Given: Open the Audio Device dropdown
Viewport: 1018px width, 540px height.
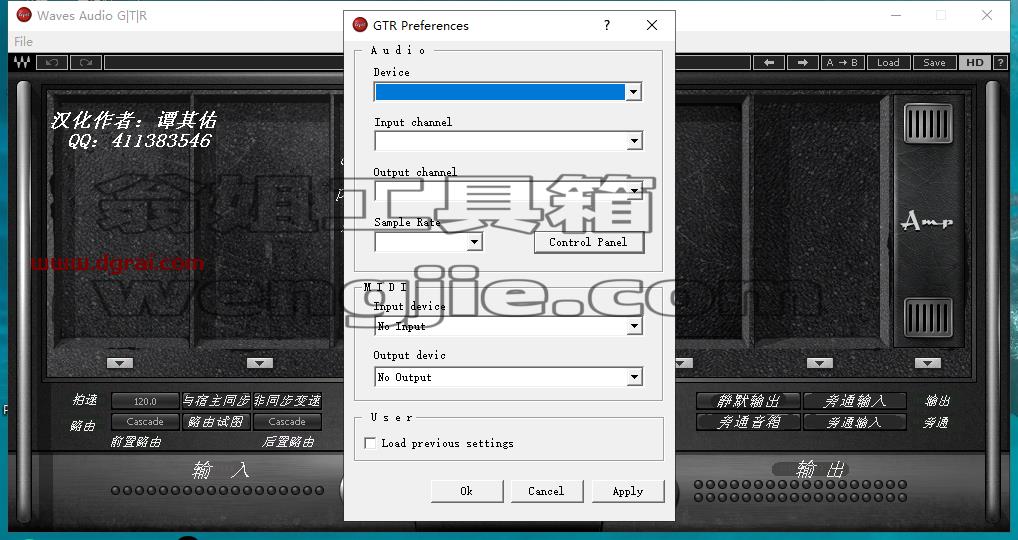Looking at the screenshot, I should 634,92.
